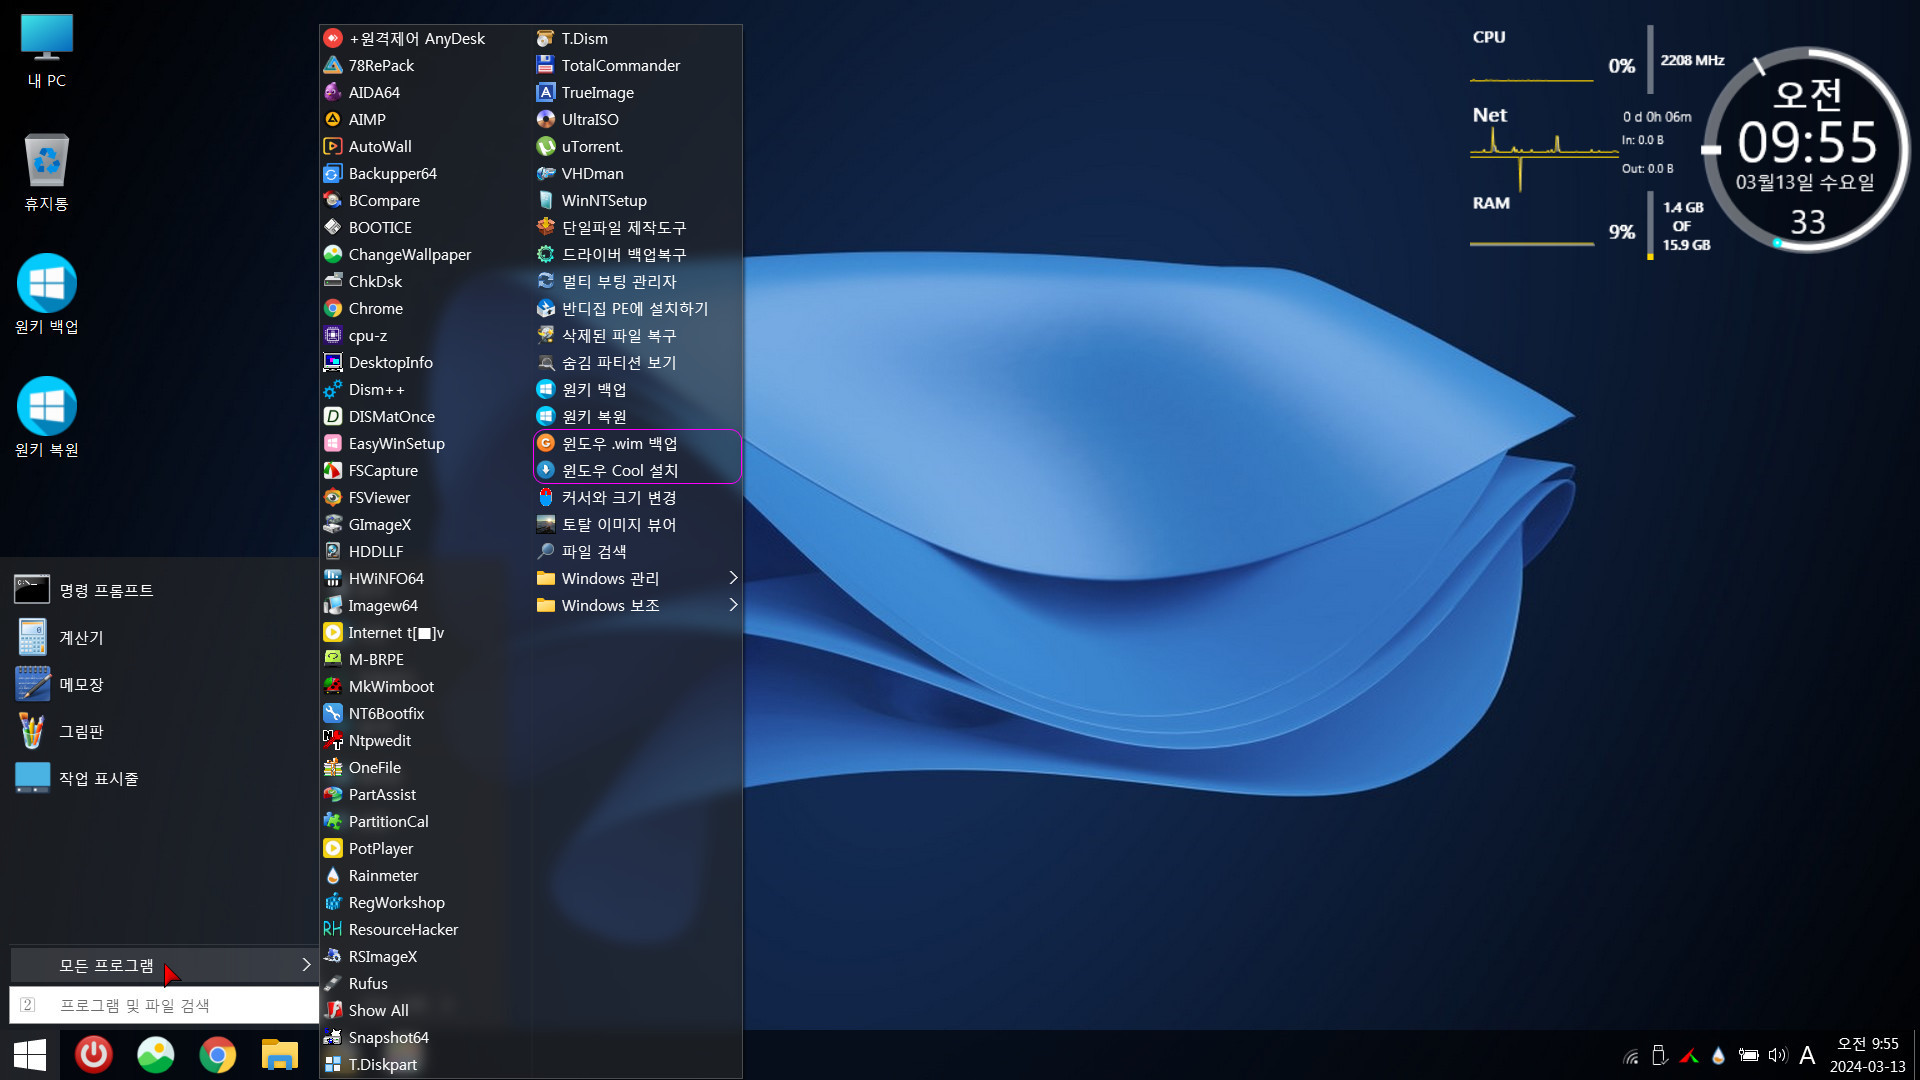Click the uTorrent icon in menu
The image size is (1920, 1080).
coord(546,146)
